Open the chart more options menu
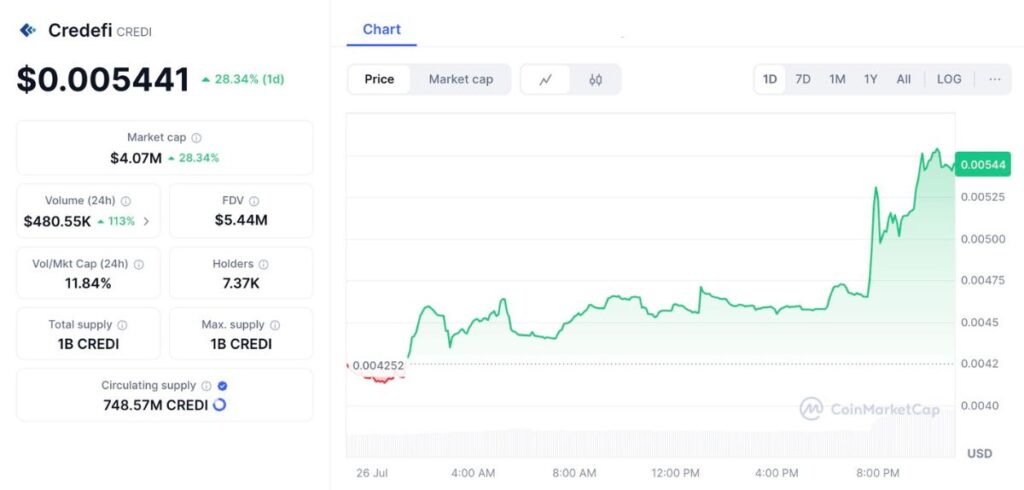The width and height of the screenshot is (1024, 490). (x=995, y=79)
